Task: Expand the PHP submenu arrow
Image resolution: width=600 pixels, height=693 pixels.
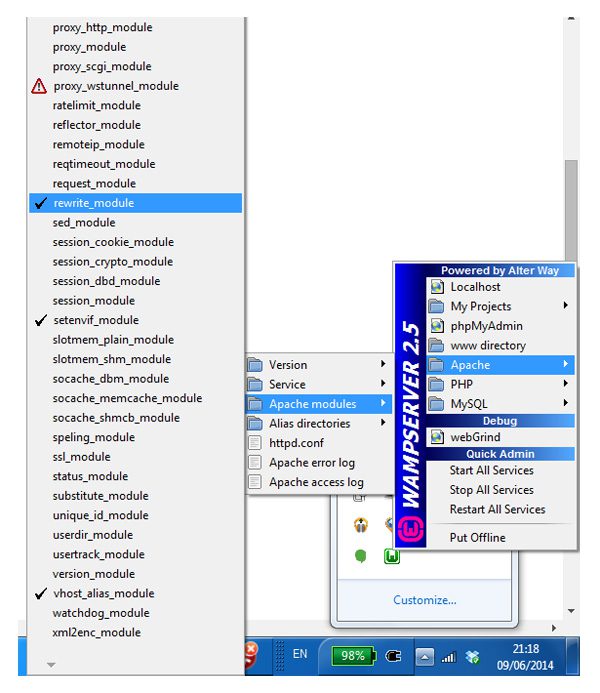Action: tap(566, 383)
